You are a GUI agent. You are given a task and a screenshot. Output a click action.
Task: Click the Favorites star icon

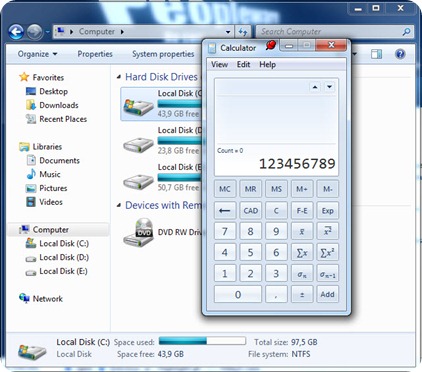pyautogui.click(x=24, y=77)
